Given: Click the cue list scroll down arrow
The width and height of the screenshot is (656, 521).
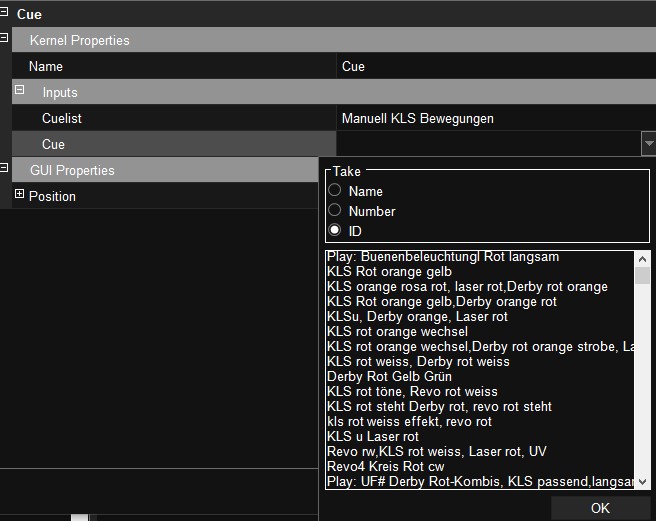Looking at the screenshot, I should (642, 481).
